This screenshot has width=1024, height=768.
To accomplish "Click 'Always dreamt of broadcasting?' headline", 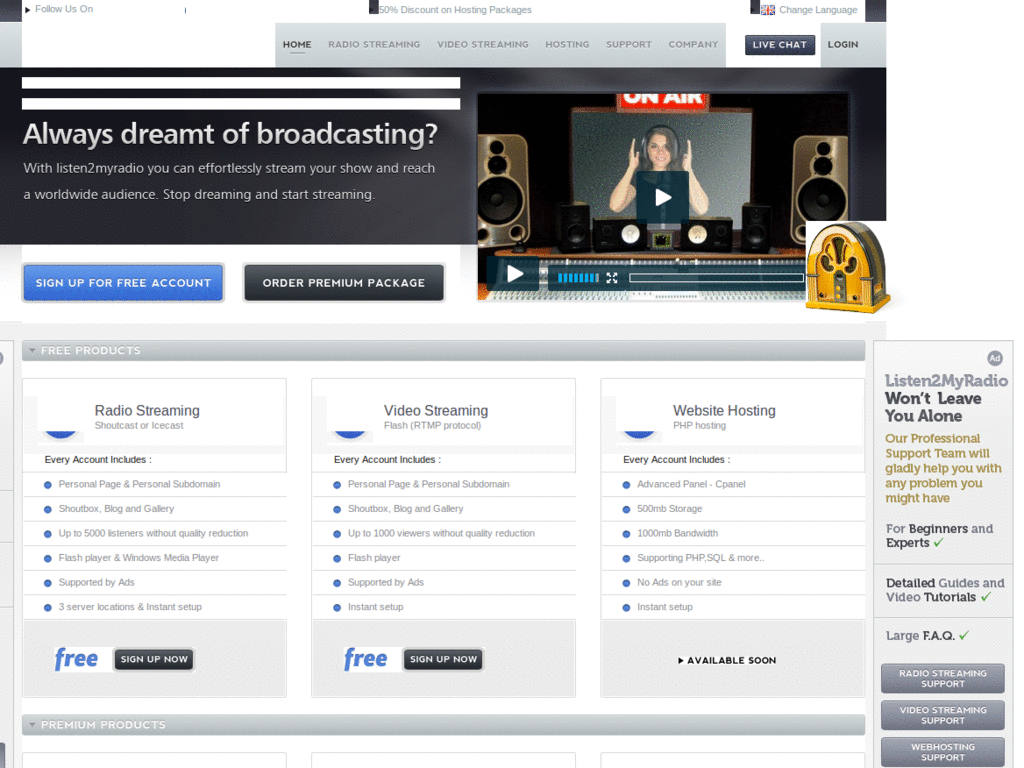I will (x=230, y=134).
